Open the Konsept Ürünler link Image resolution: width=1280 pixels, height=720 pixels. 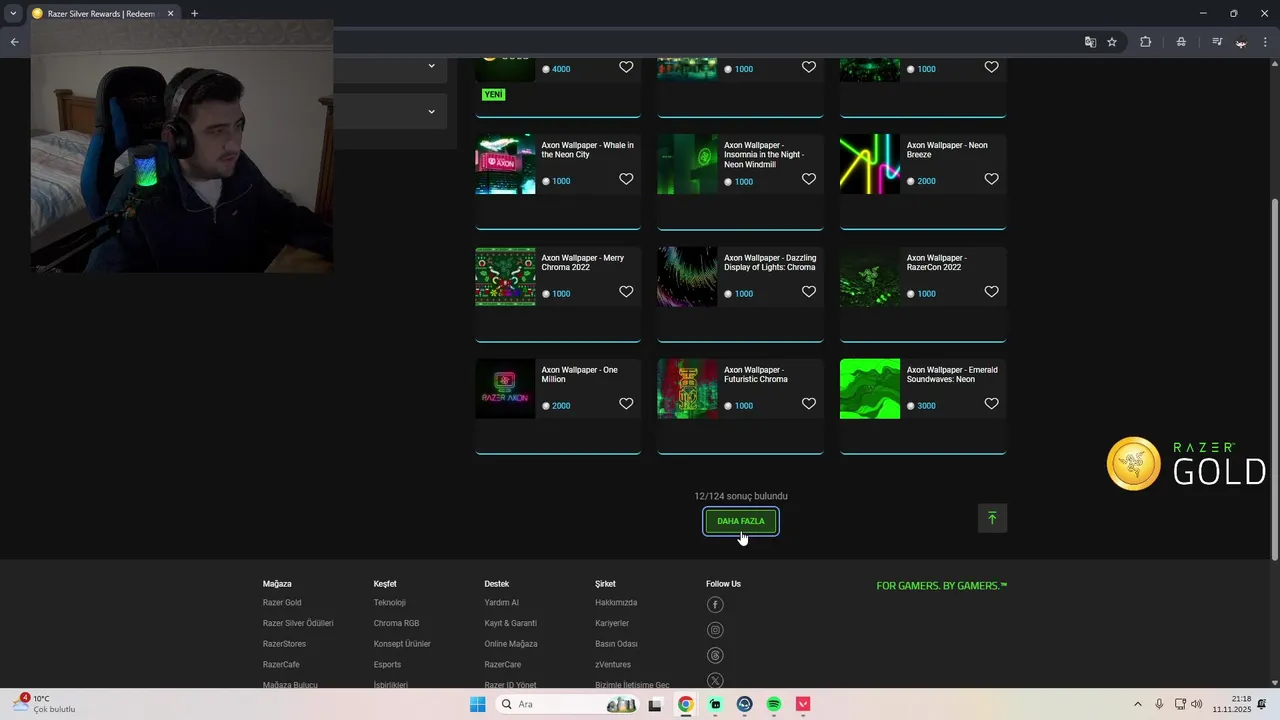pyautogui.click(x=402, y=644)
